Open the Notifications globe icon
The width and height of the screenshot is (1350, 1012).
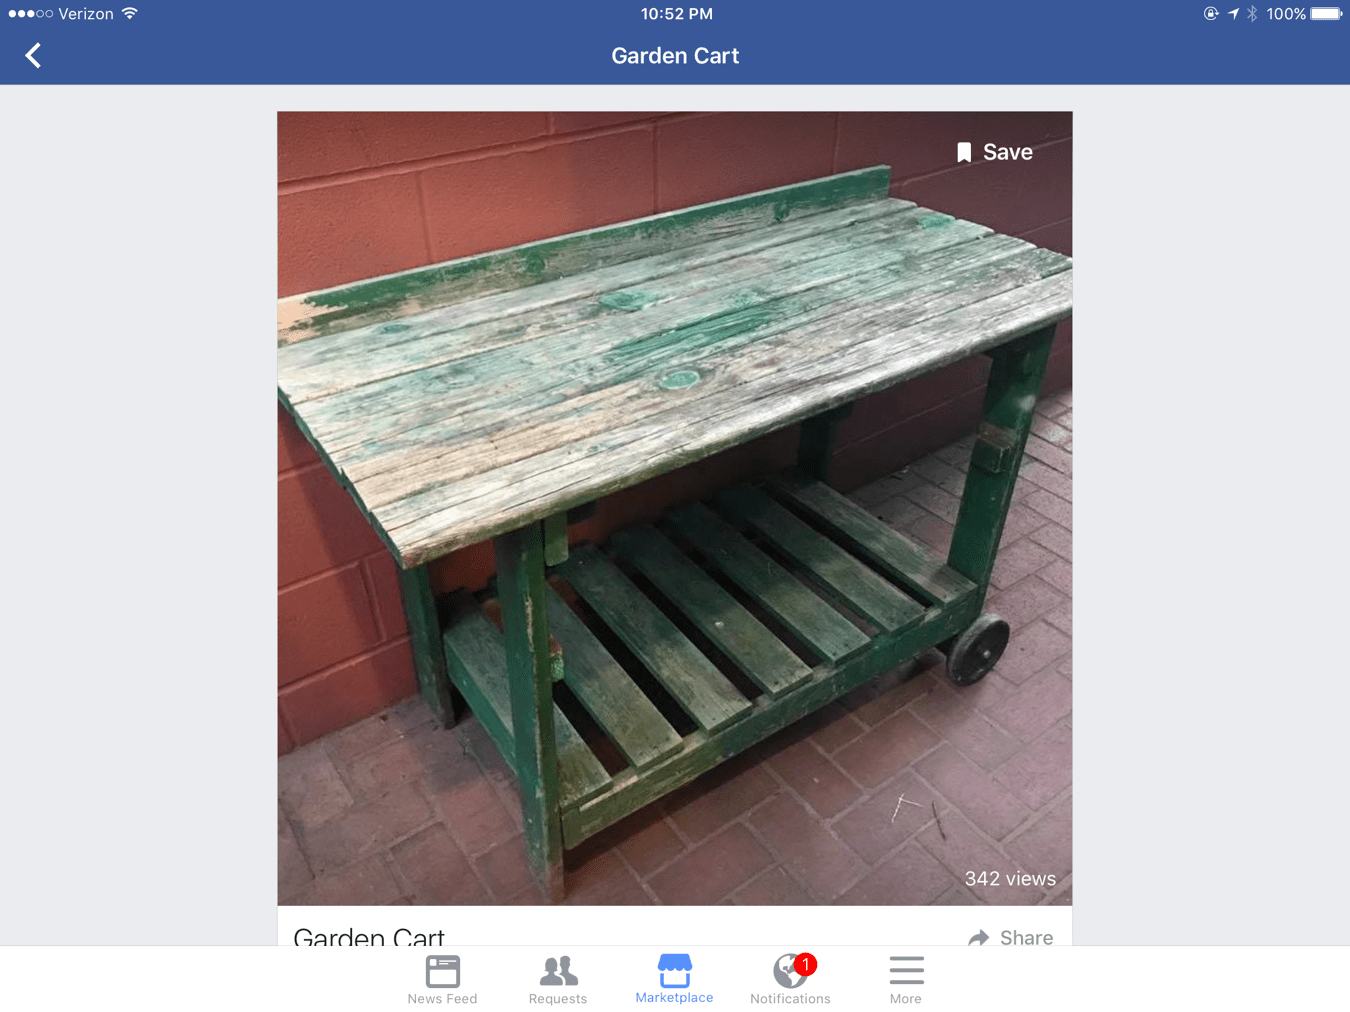[x=789, y=971]
